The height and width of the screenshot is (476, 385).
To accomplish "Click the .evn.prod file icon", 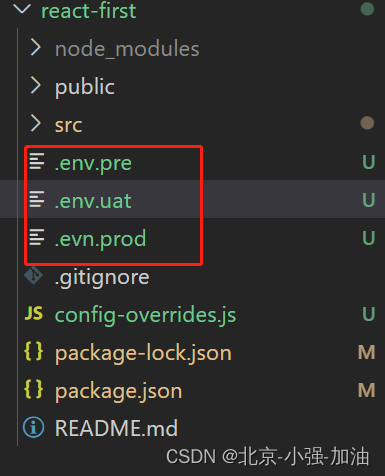I will click(x=37, y=237).
